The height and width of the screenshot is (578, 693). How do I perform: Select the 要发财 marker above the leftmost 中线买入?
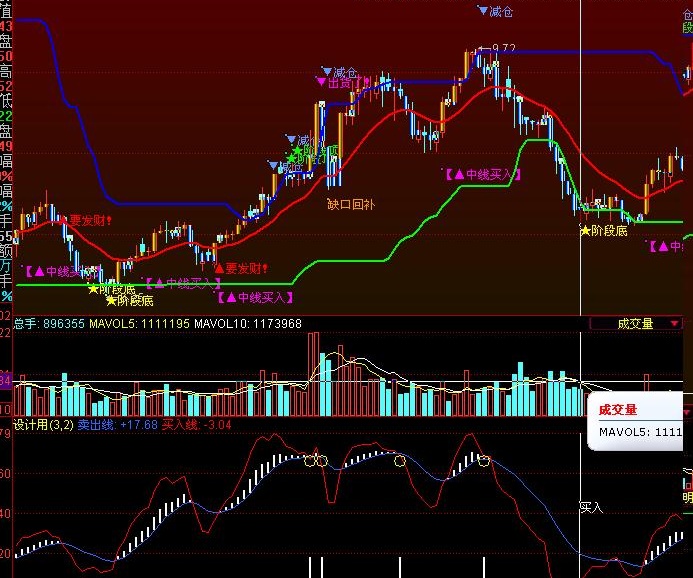click(85, 220)
